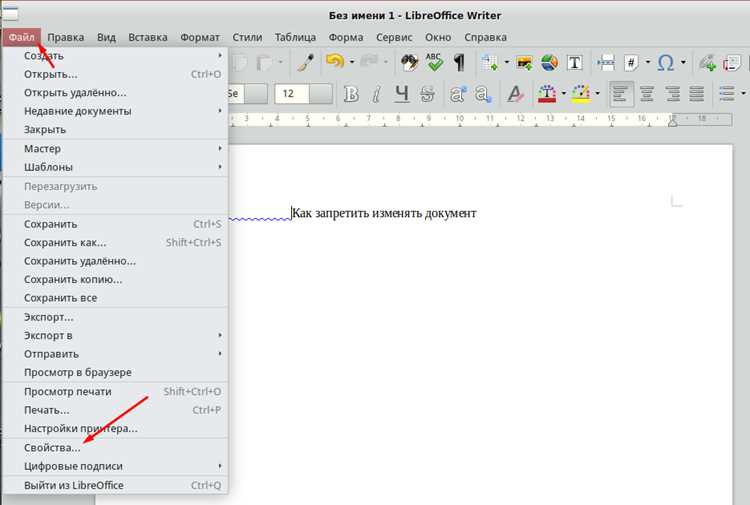Close the Файл menu by clicking Файл
750x505 pixels.
(22, 37)
